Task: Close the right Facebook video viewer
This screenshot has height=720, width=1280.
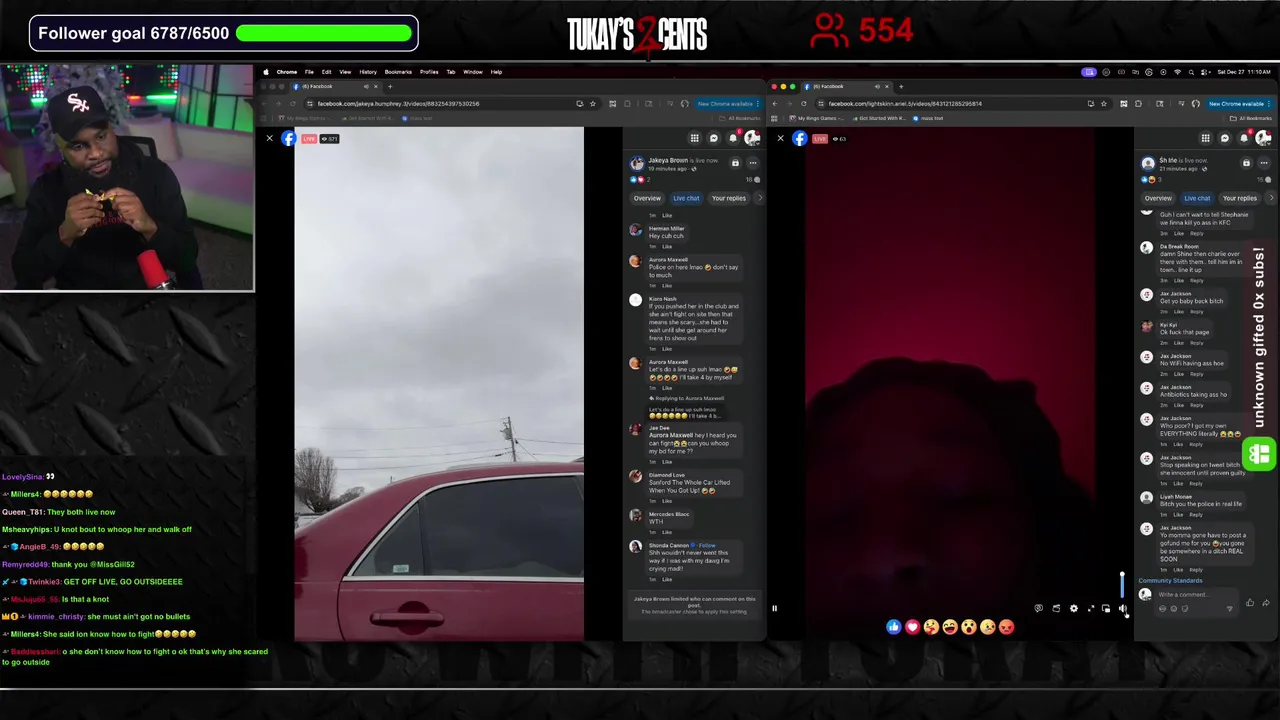Action: point(780,138)
